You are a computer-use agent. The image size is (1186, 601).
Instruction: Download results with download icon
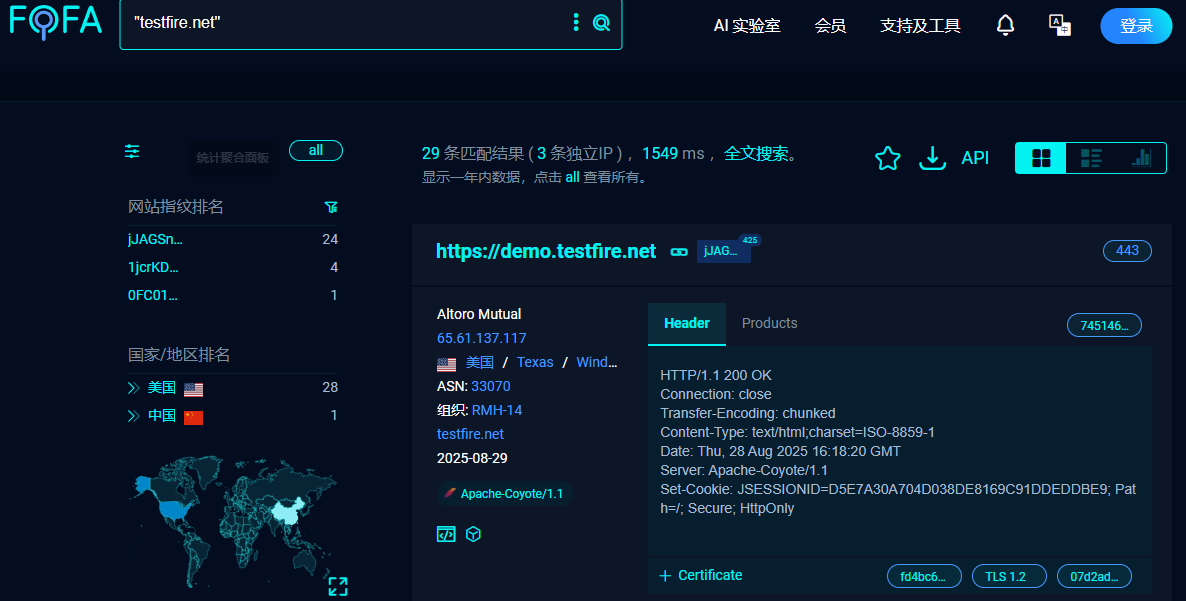coord(932,158)
